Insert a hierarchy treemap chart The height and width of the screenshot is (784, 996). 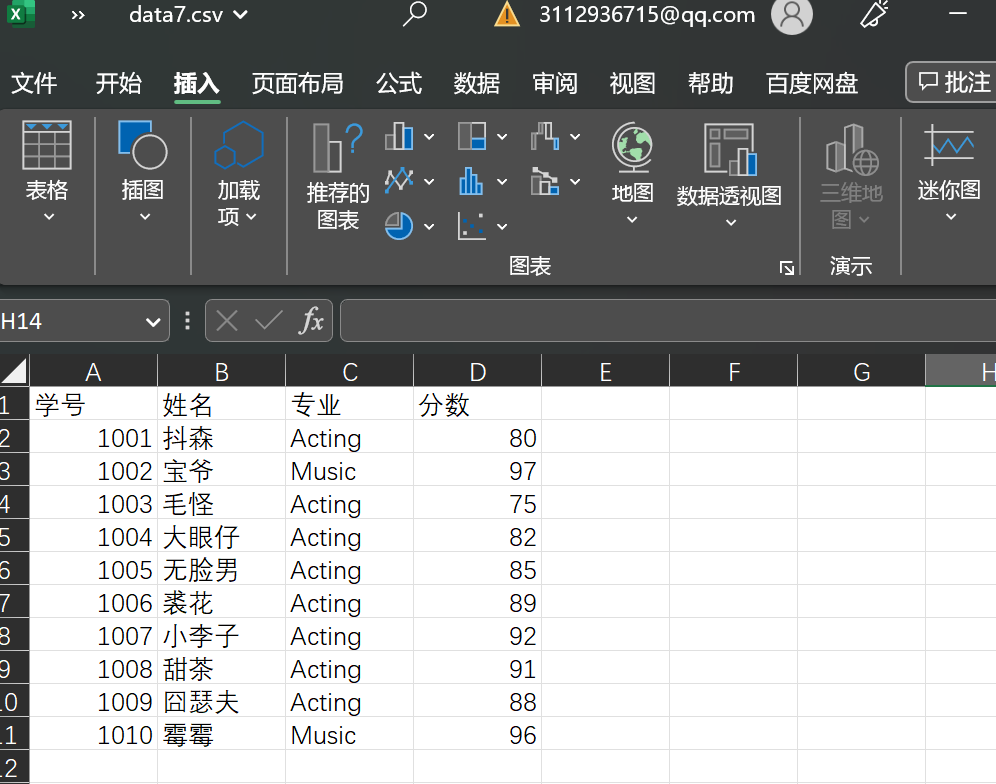[x=472, y=137]
